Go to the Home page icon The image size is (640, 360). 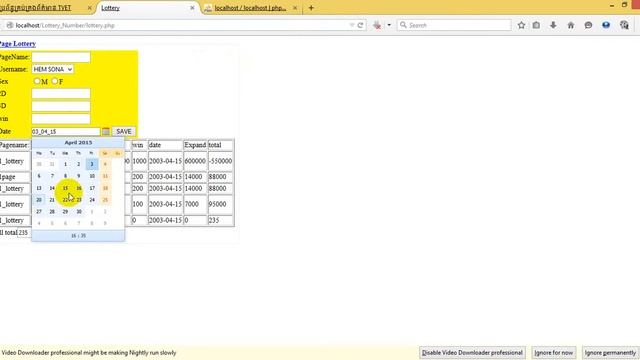click(x=571, y=25)
